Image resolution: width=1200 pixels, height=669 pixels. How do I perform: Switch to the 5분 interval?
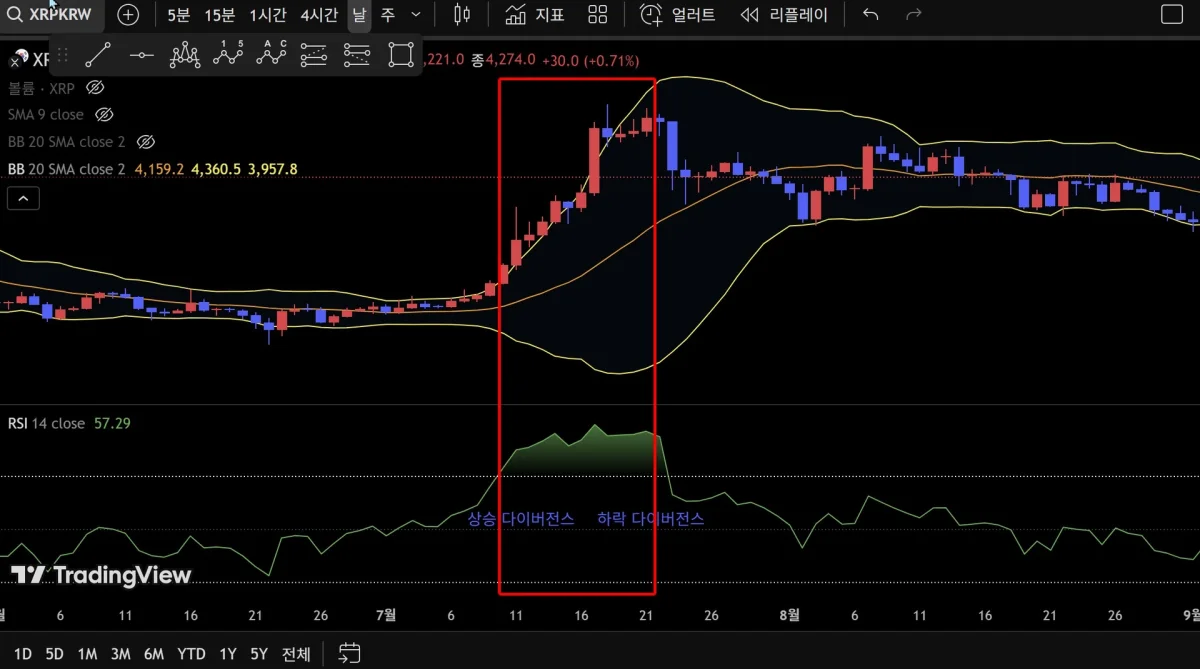pyautogui.click(x=178, y=15)
